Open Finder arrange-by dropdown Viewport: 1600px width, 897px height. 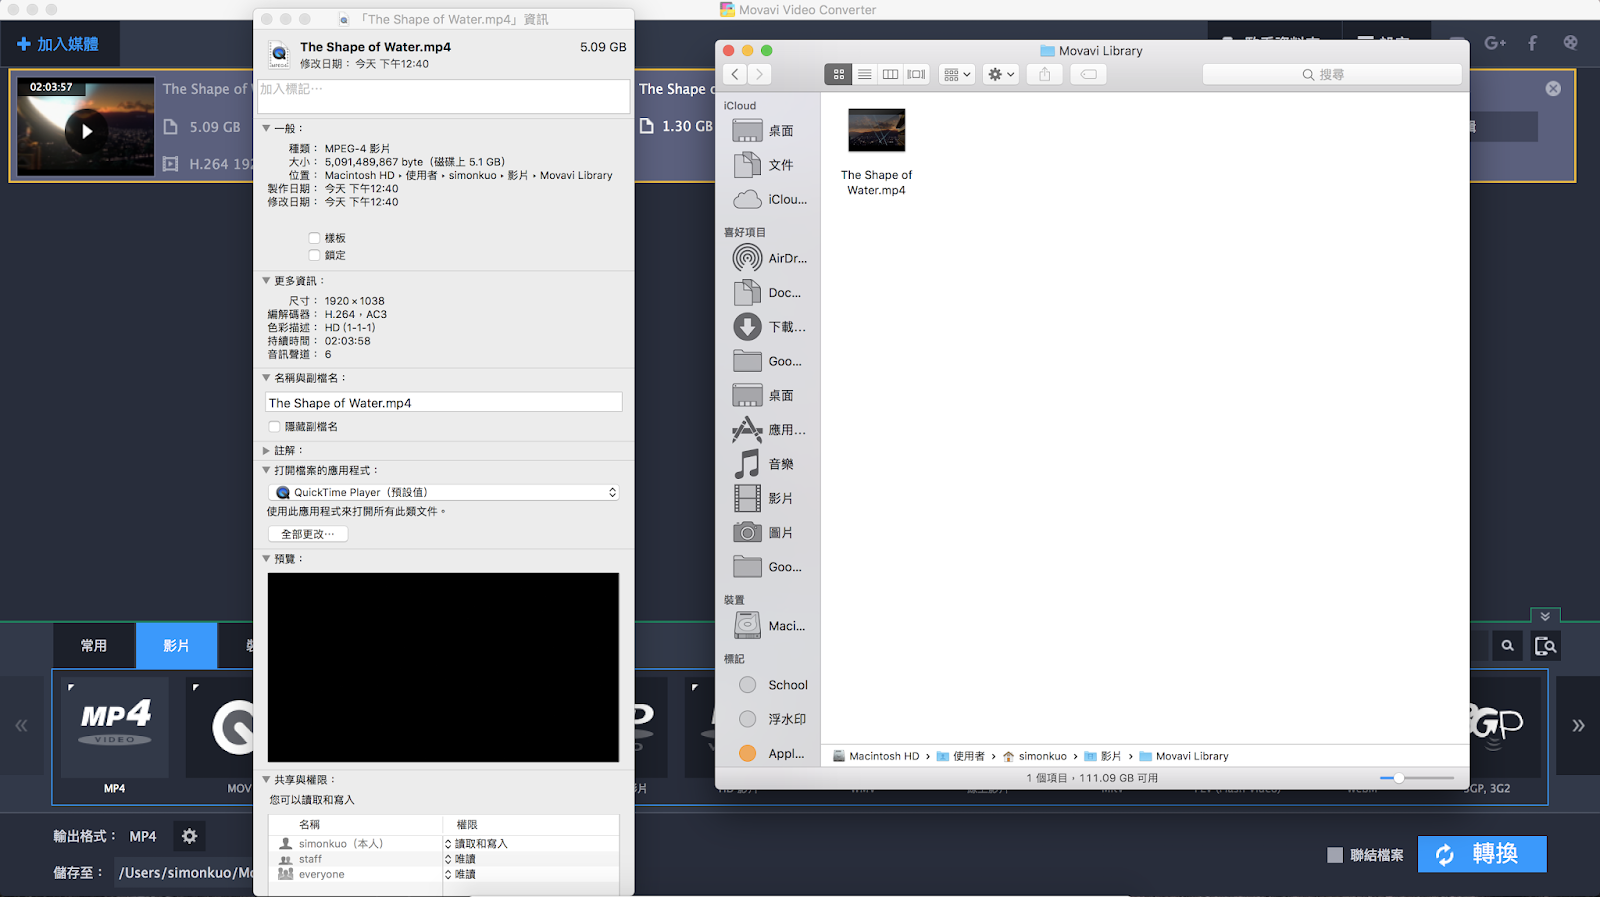[x=957, y=74]
